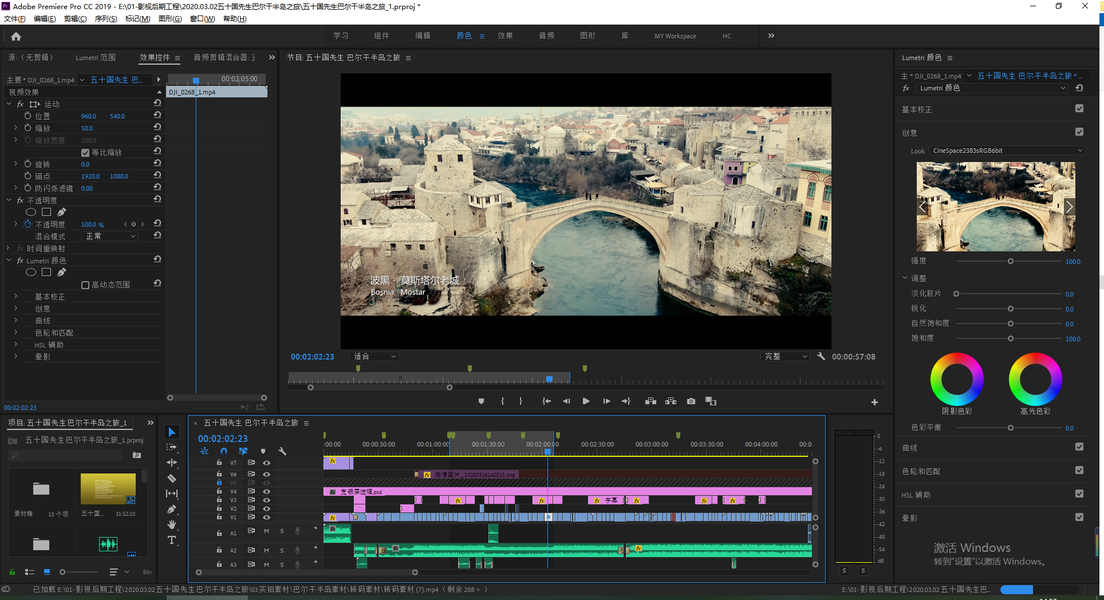Viewport: 1104px width, 600px height.
Task: Click the Export Frame camera icon
Action: point(691,401)
